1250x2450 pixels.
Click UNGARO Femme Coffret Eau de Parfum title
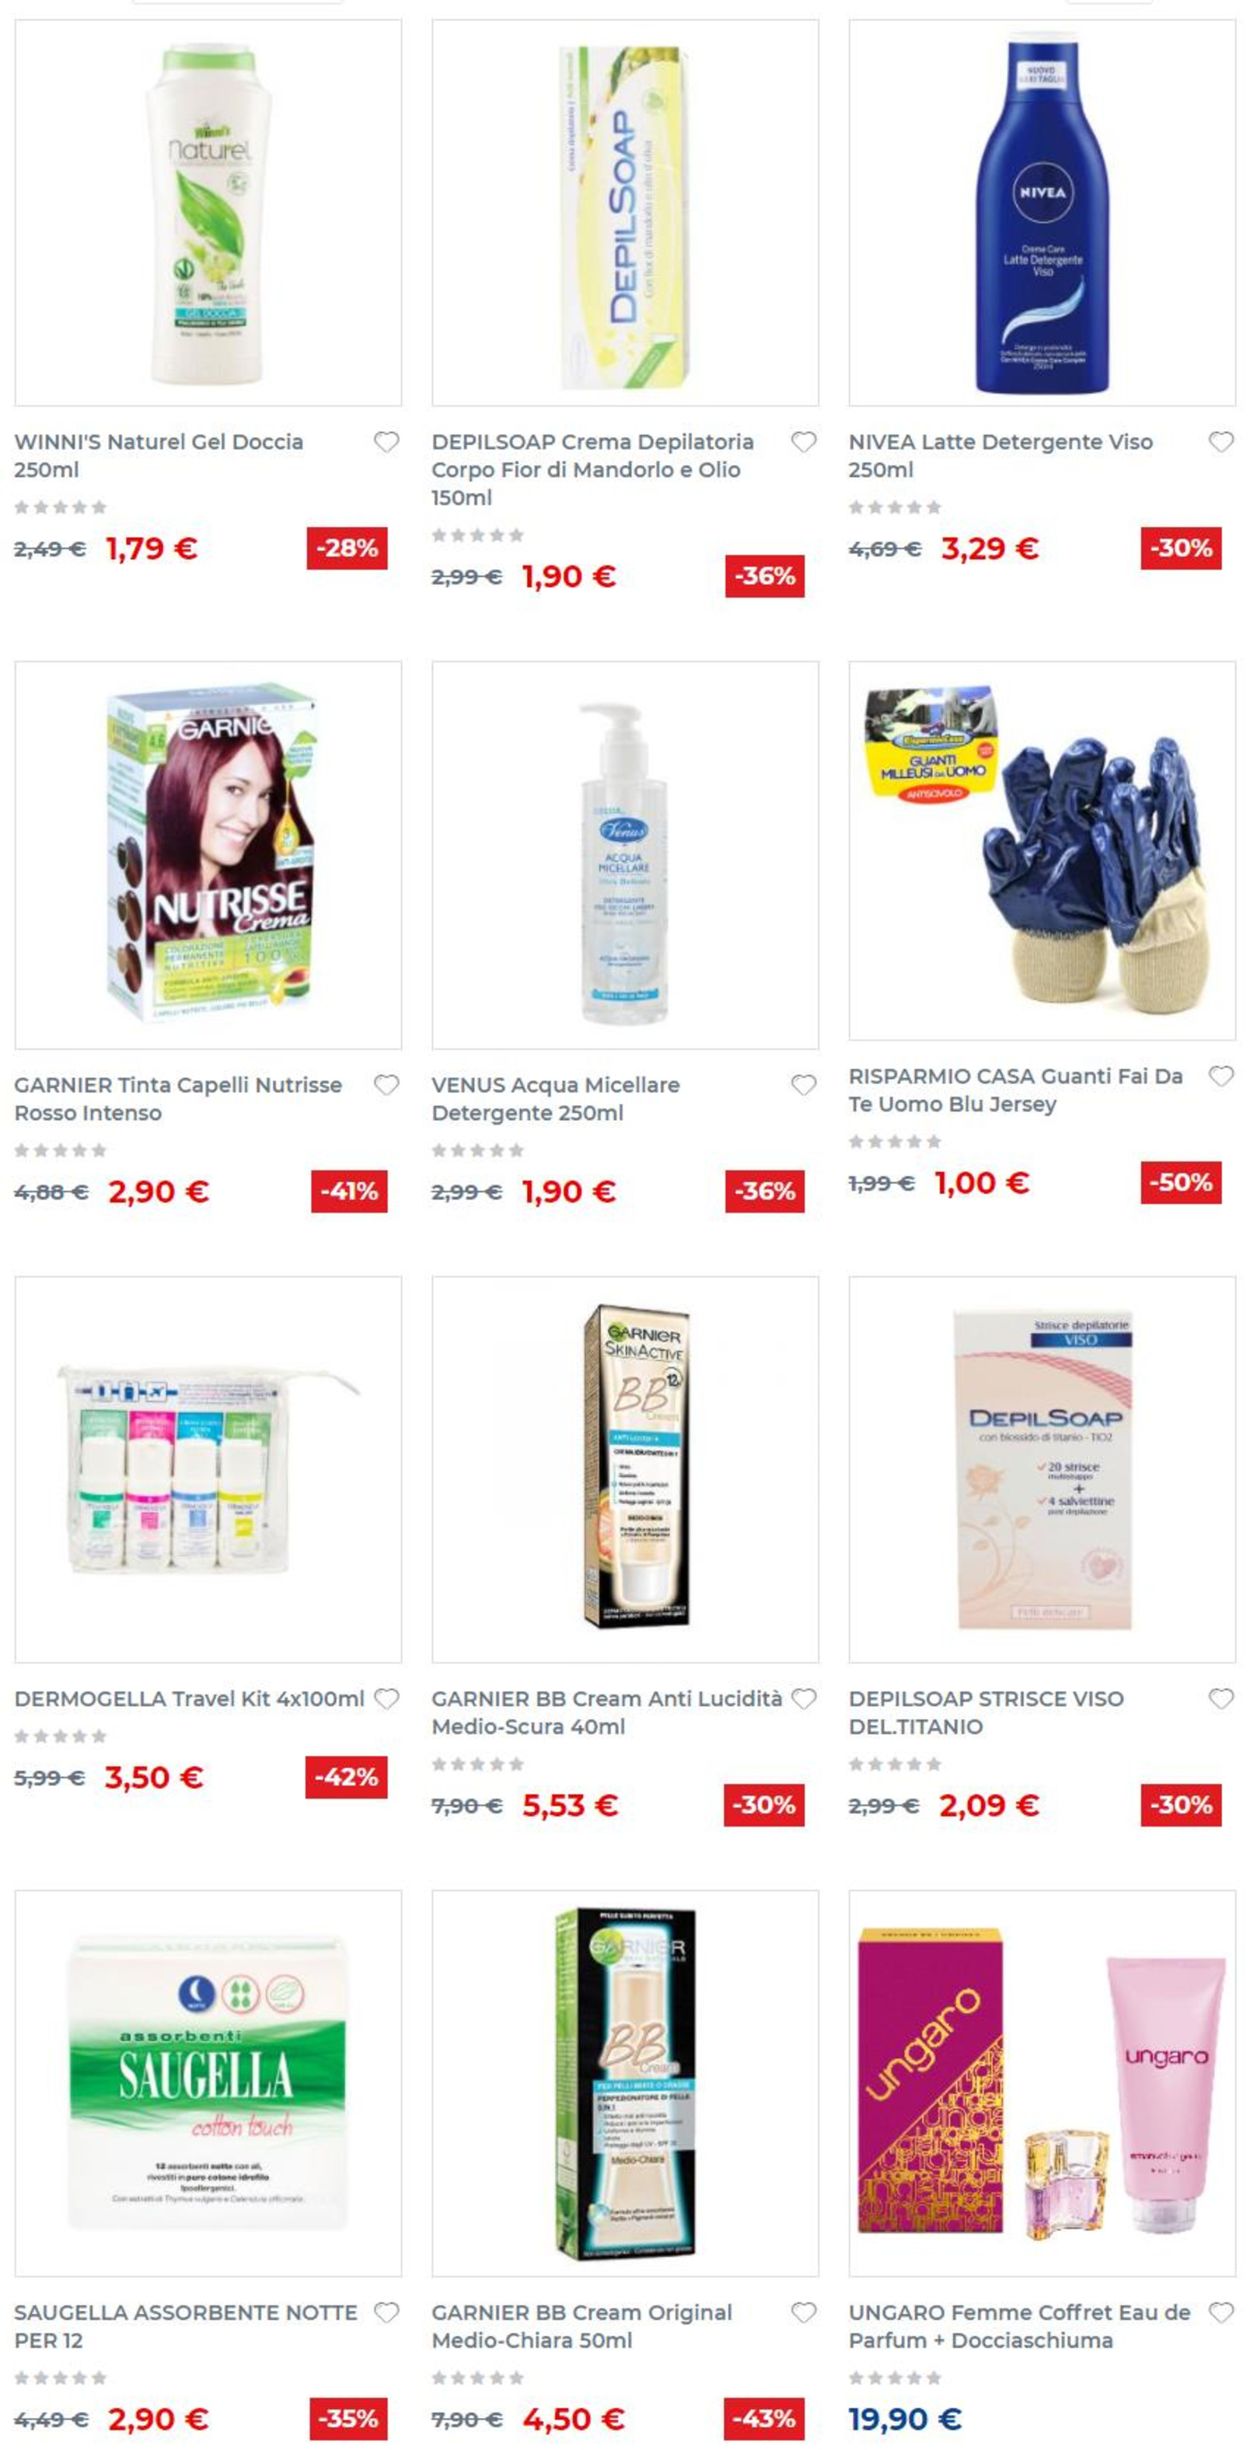1019,2327
